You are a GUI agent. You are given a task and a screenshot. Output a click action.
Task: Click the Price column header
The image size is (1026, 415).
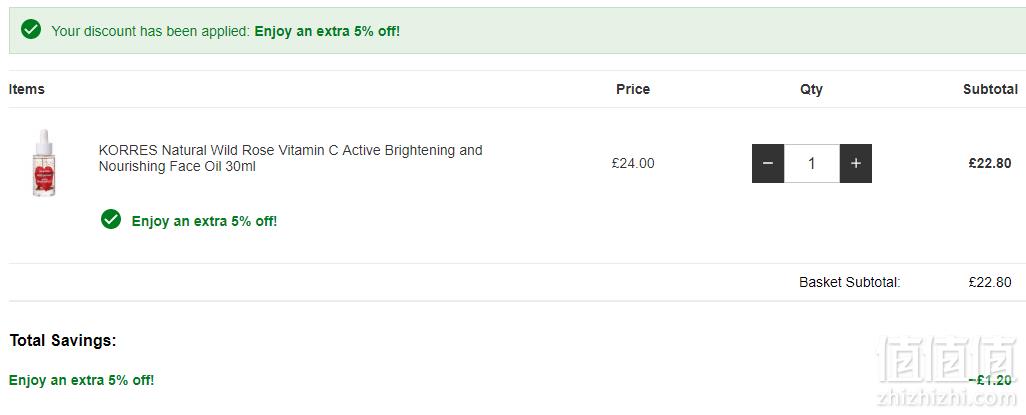point(633,89)
